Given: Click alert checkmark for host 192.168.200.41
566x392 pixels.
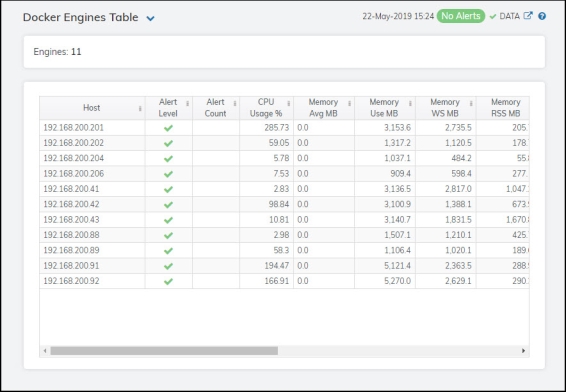Looking at the screenshot, I should click(168, 190).
